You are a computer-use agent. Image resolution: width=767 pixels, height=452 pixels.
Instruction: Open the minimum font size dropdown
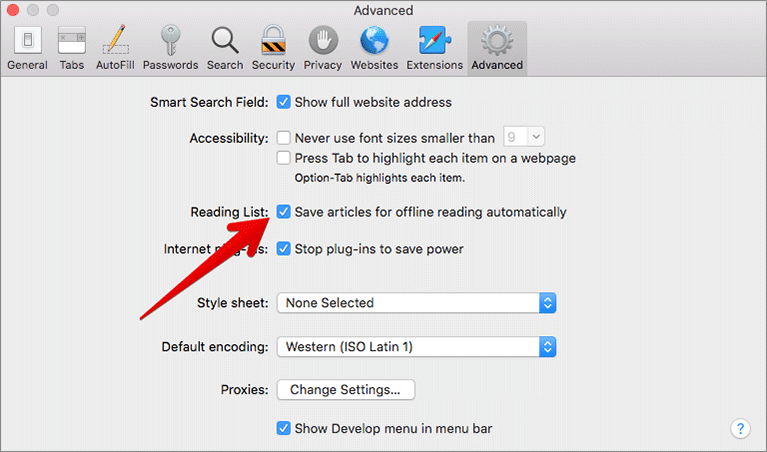click(524, 137)
